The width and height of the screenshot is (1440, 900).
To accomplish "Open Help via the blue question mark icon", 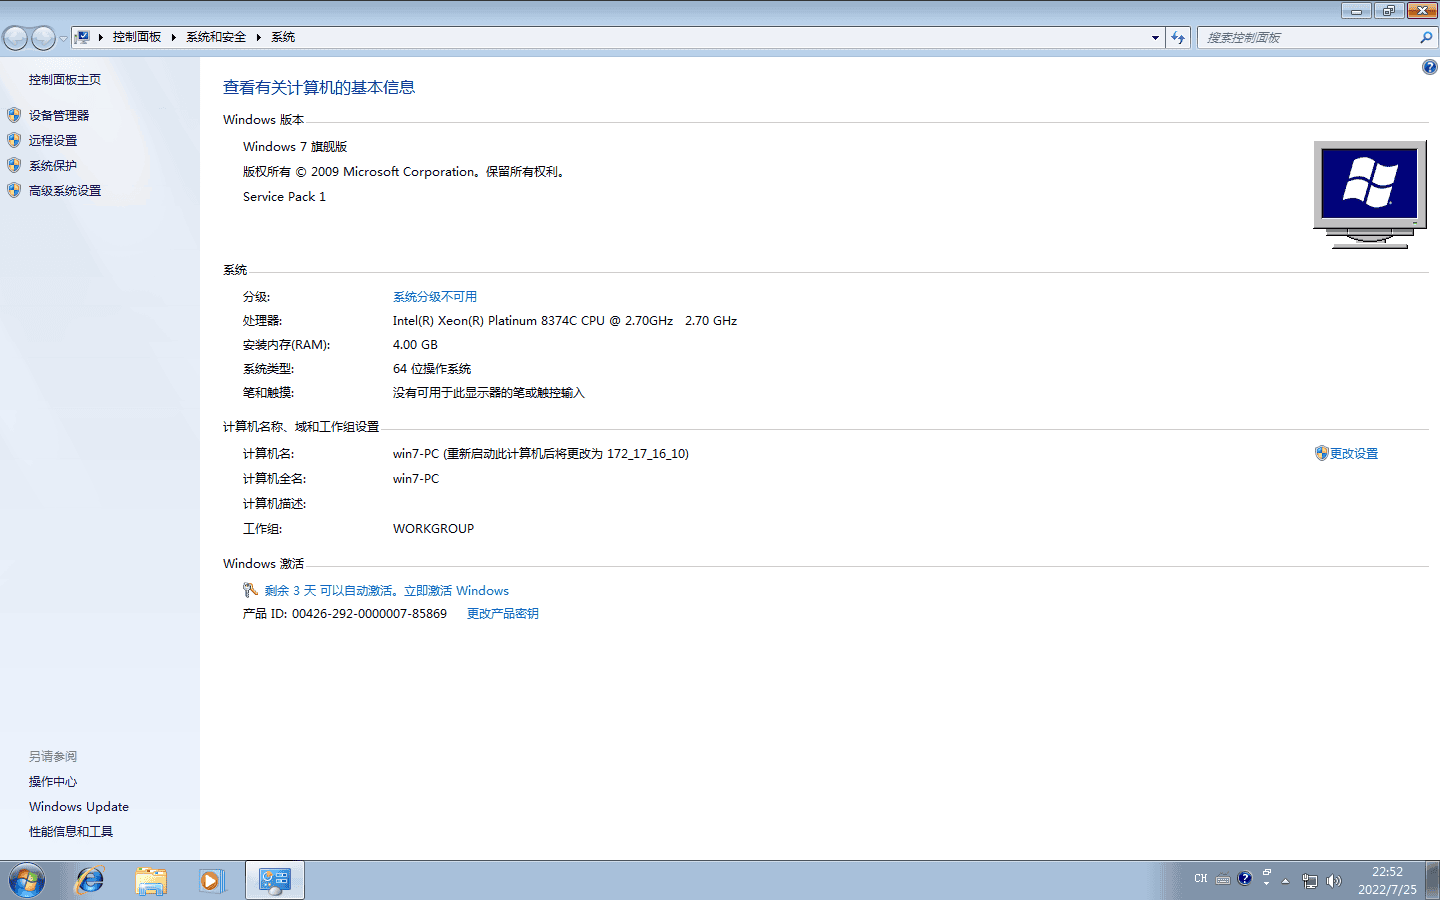I will tap(1430, 67).
